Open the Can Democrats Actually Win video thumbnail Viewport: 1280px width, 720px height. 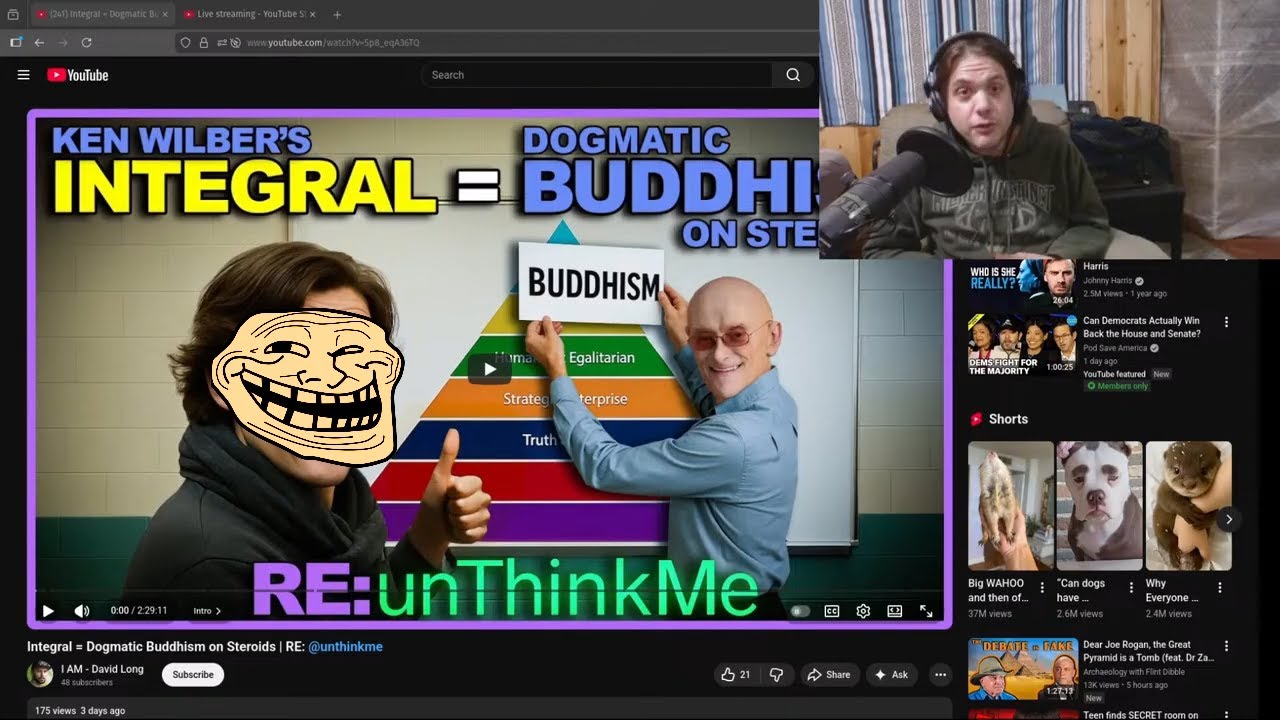(1022, 345)
